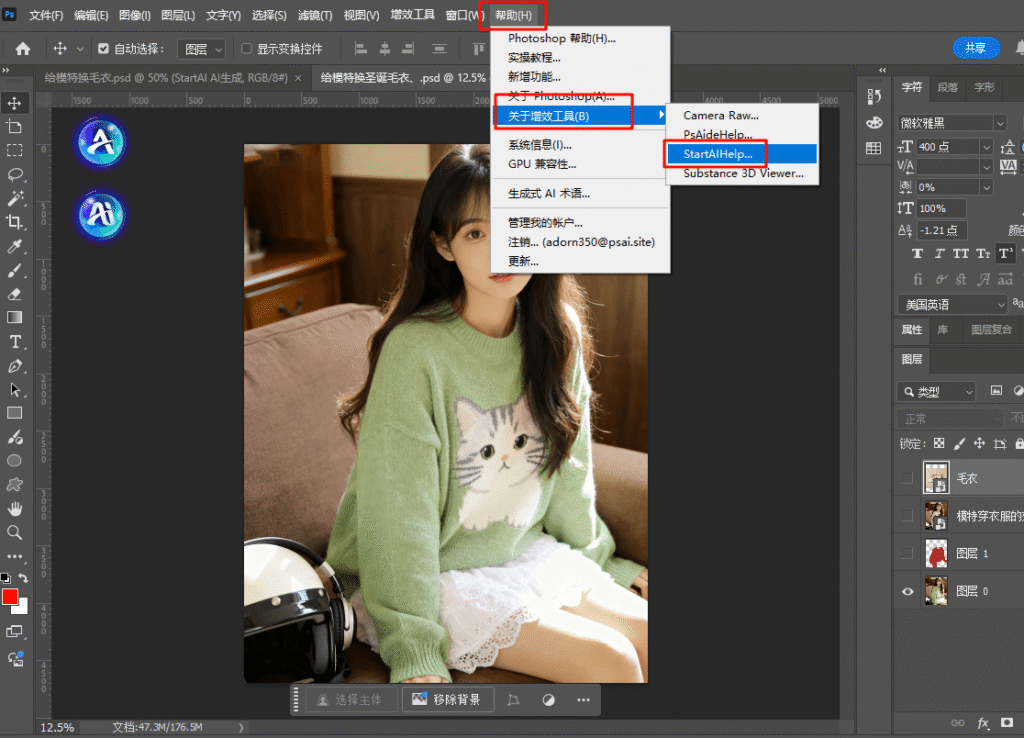Select the Crop tool
This screenshot has width=1024, height=738.
pyautogui.click(x=15, y=222)
